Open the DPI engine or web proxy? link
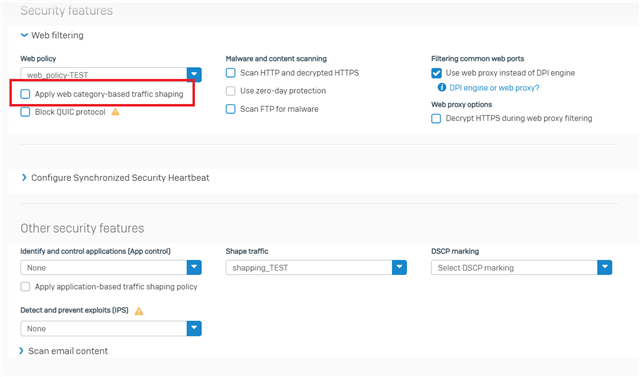Screen dimensions: 640x377 pyautogui.click(x=494, y=88)
